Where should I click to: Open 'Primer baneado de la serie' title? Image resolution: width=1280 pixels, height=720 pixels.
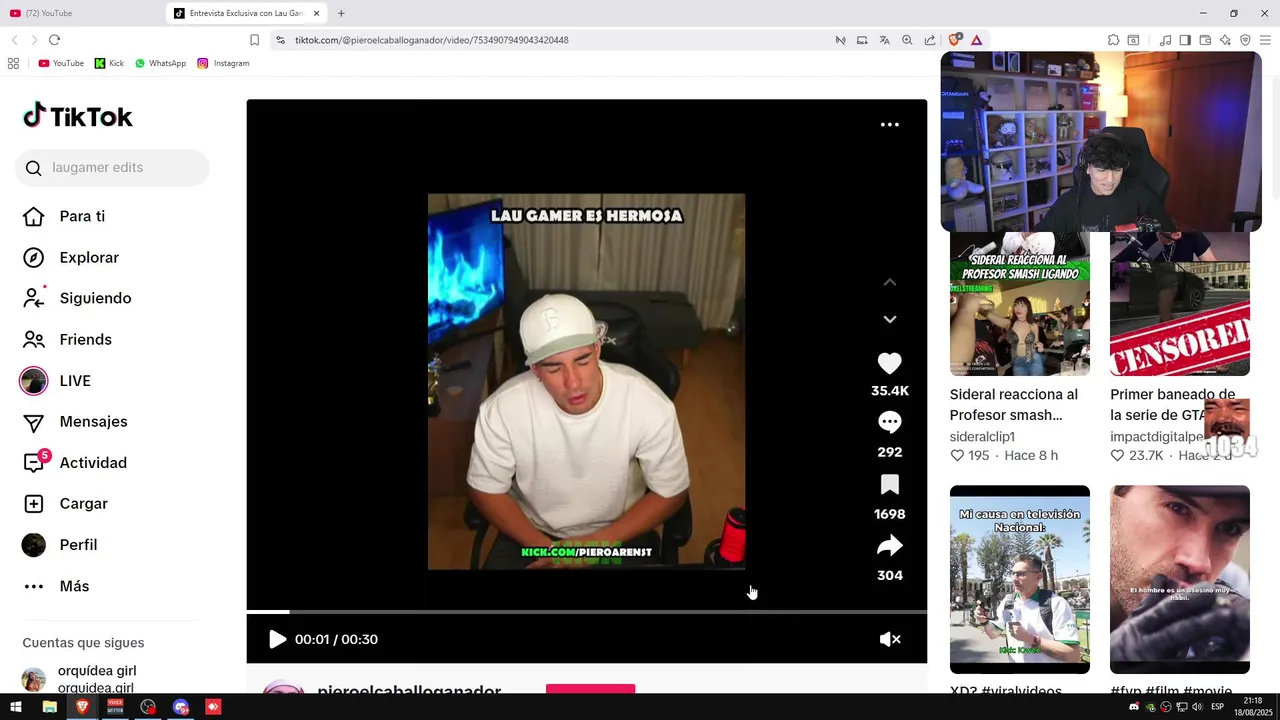click(x=1172, y=405)
